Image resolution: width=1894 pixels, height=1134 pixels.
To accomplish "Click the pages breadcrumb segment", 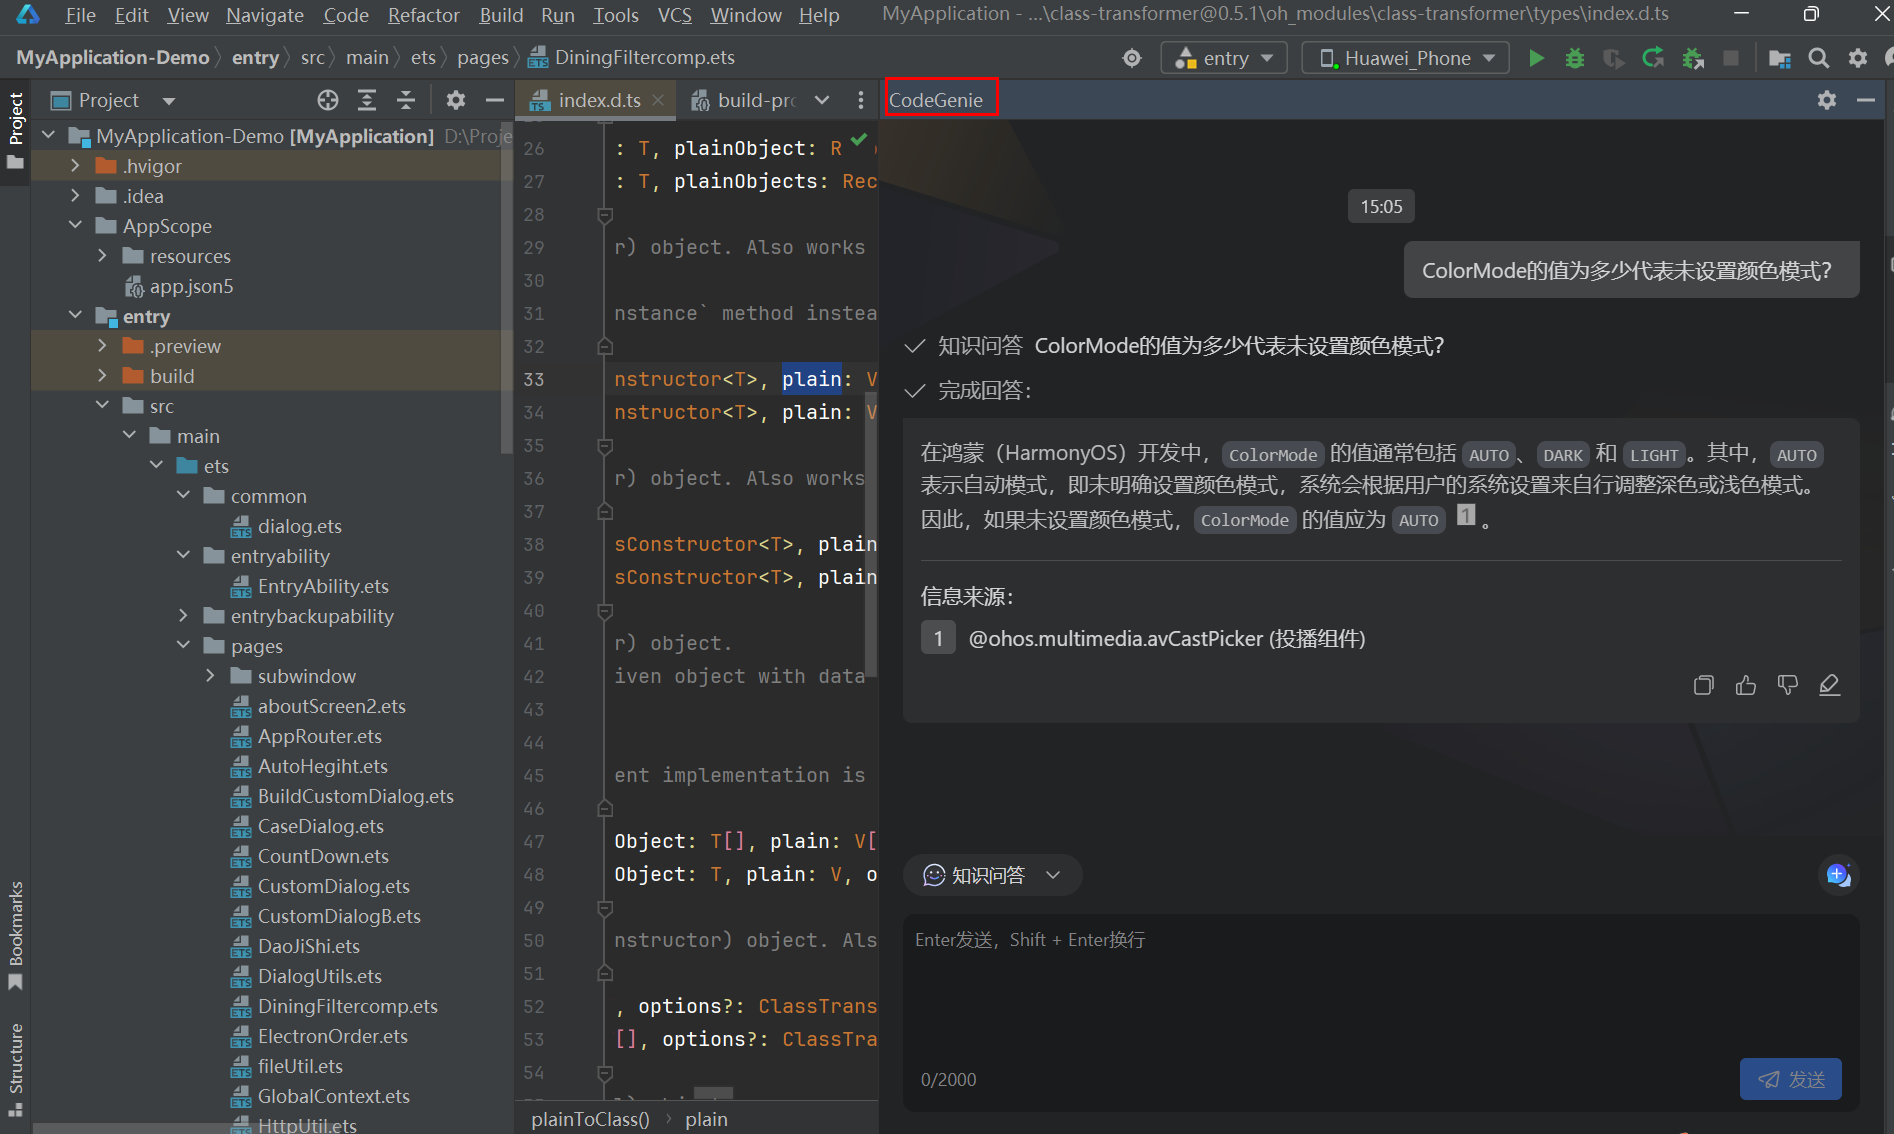I will 483,58.
